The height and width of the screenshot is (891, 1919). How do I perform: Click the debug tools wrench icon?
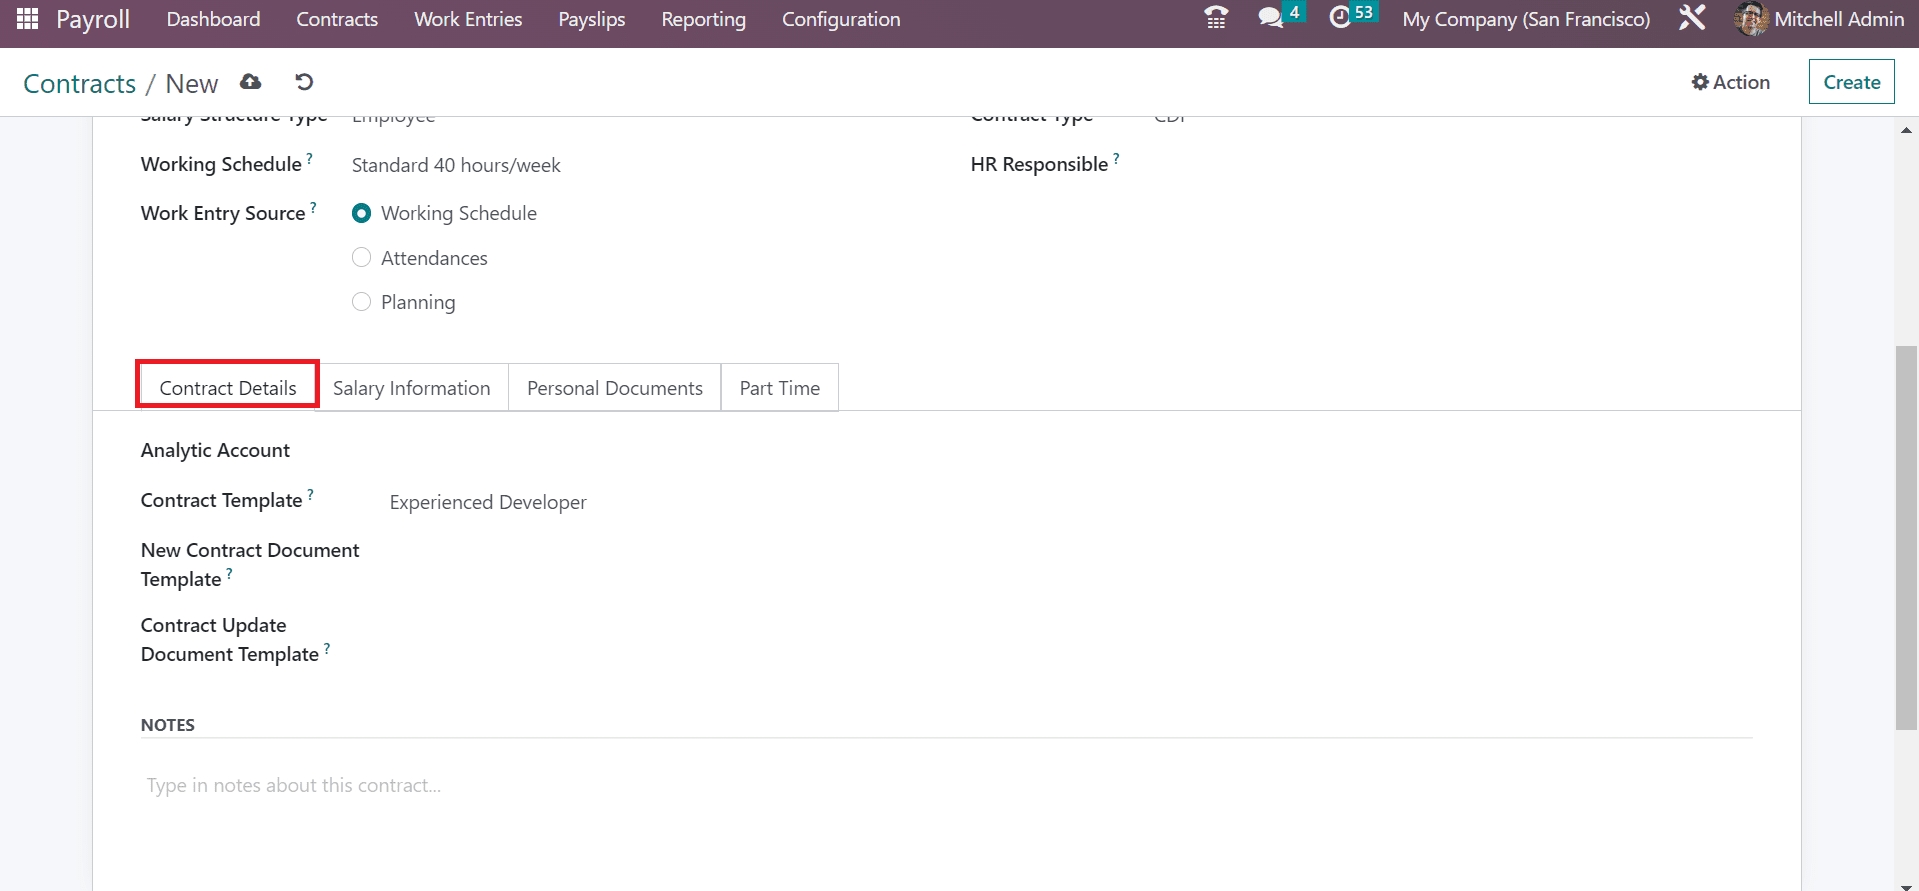pyautogui.click(x=1692, y=18)
